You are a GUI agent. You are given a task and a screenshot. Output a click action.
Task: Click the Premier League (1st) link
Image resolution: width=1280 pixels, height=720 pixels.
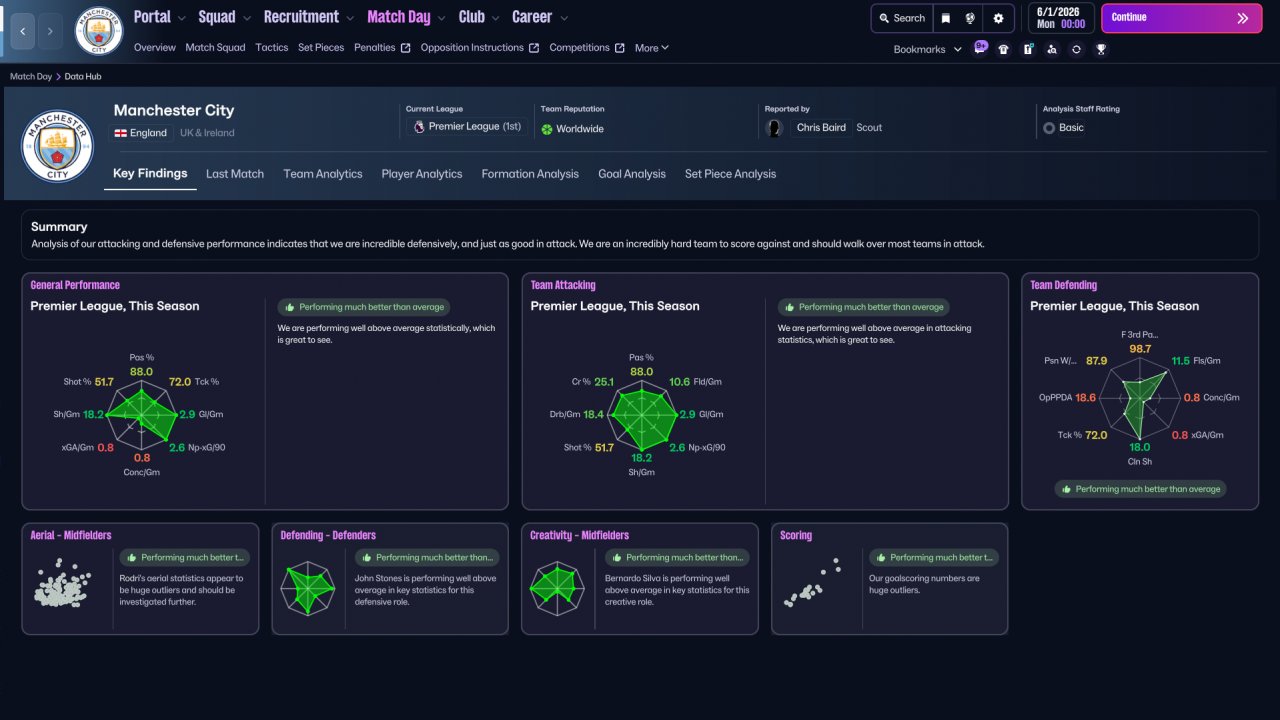[x=475, y=127]
